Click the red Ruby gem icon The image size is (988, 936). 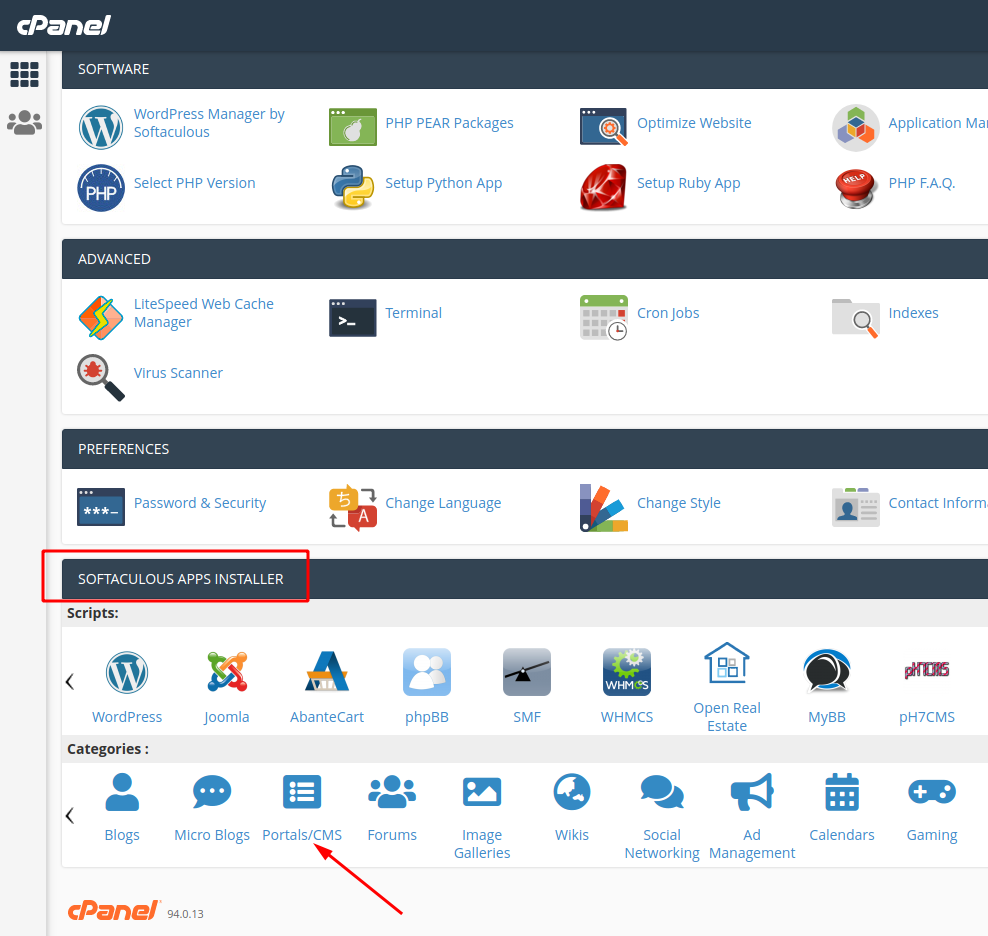tap(604, 187)
